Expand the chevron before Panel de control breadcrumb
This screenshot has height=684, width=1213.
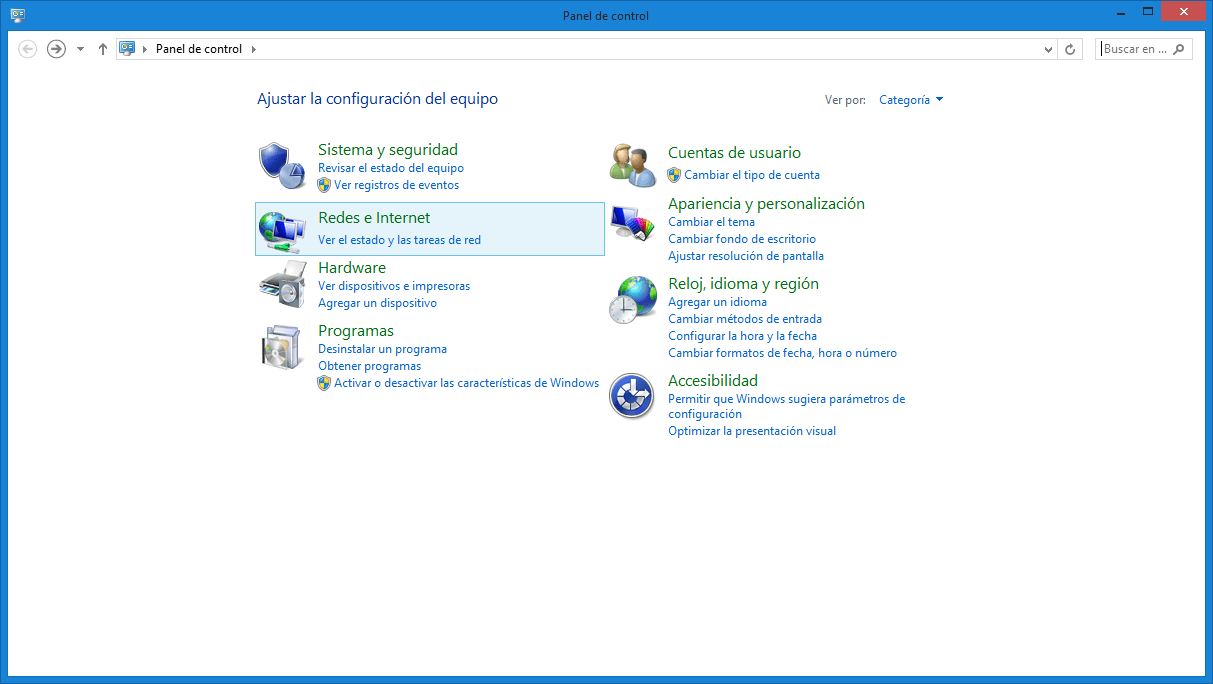[146, 49]
